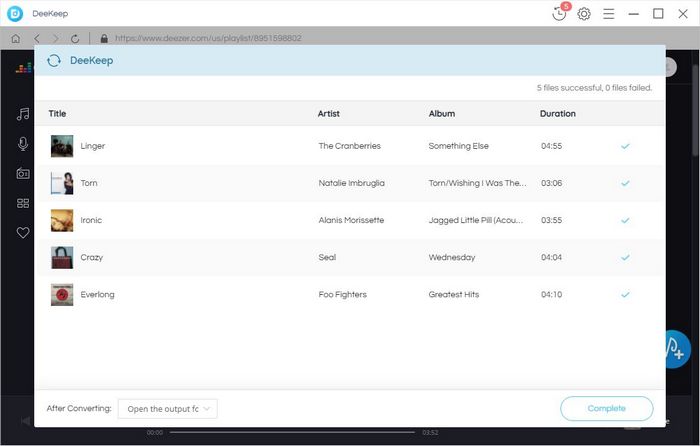Click duration 03:55

coord(551,220)
